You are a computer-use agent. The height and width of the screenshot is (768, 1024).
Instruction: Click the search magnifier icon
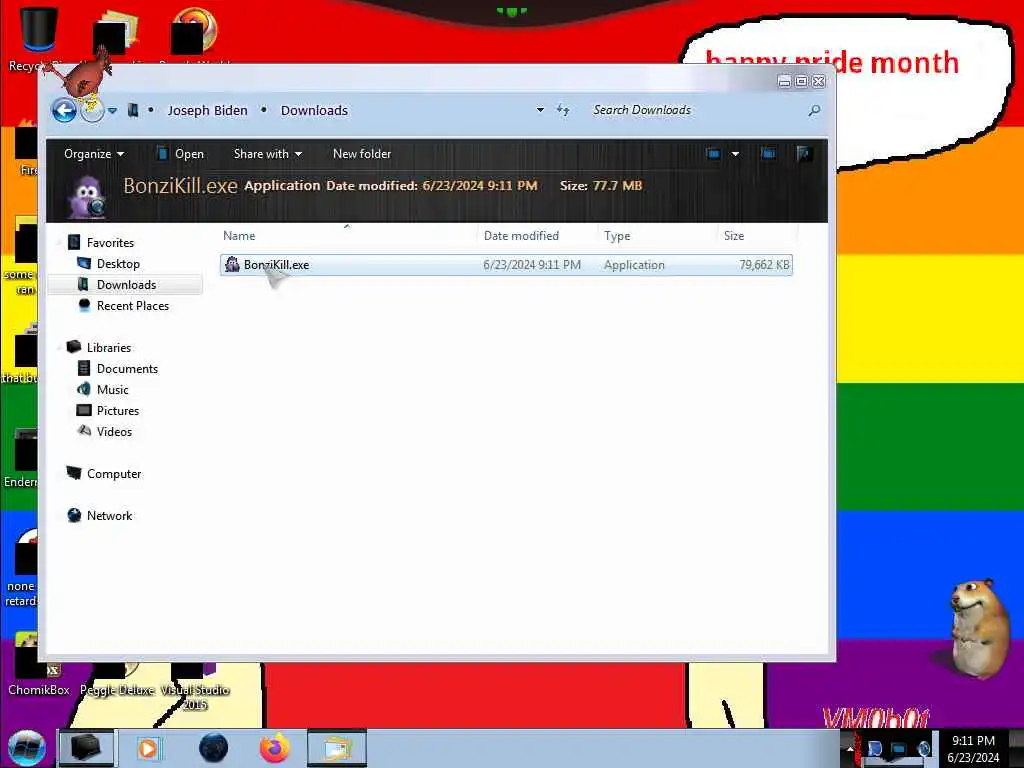(814, 110)
